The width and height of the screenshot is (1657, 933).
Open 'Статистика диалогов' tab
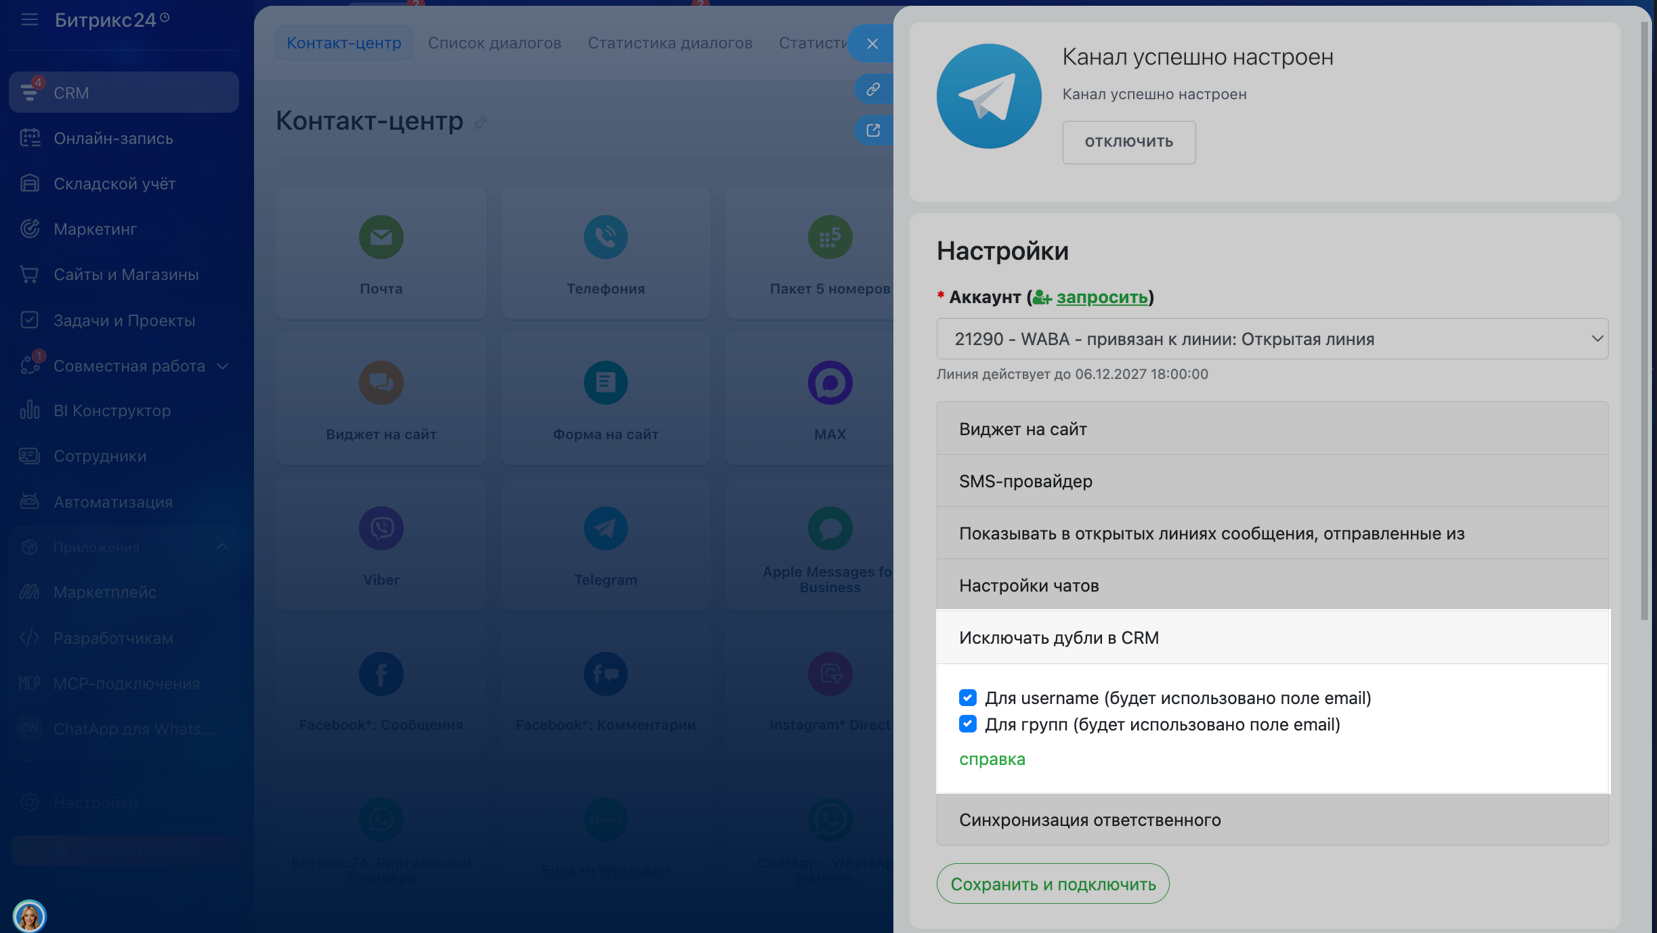669,43
